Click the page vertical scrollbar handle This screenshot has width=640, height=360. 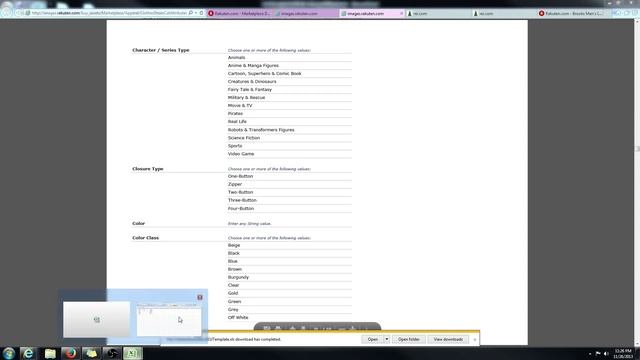point(637,149)
